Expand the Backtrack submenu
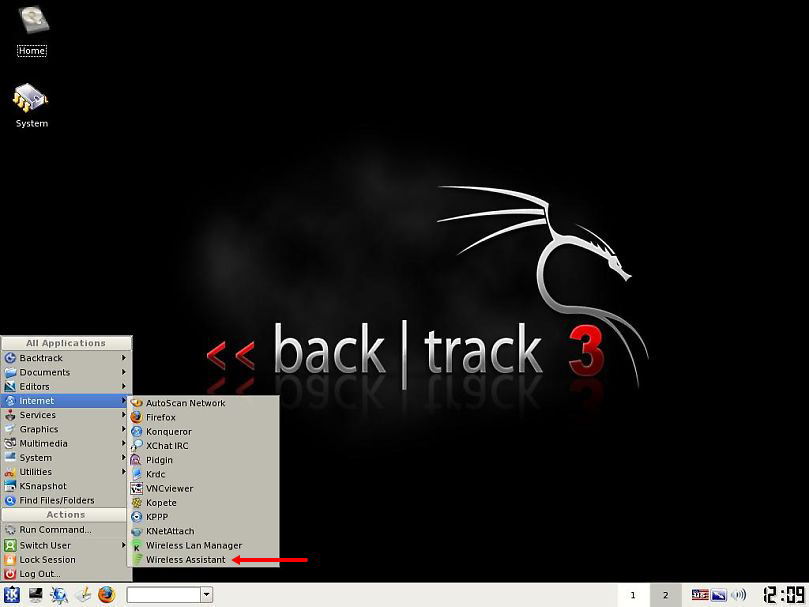The width and height of the screenshot is (809, 607). (65, 358)
